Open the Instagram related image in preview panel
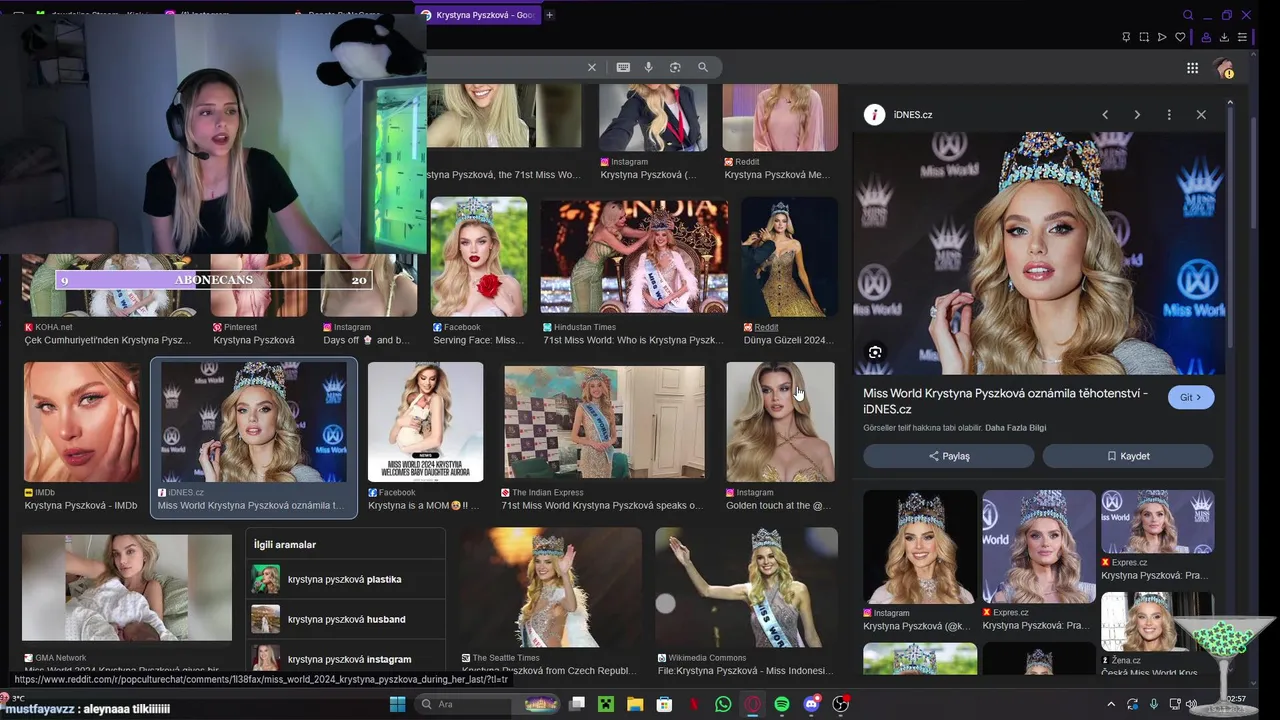This screenshot has width=1280, height=720. pos(920,546)
